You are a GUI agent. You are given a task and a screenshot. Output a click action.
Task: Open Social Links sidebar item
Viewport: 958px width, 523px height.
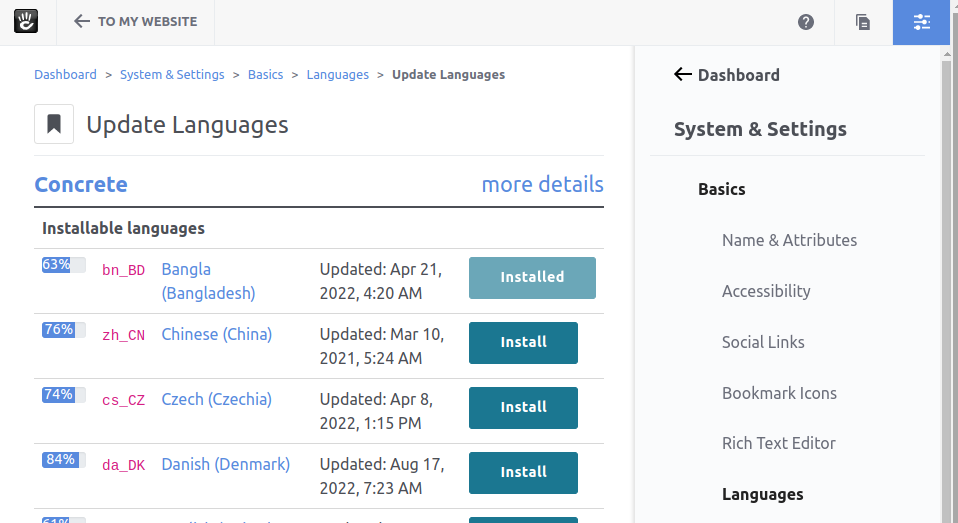763,342
